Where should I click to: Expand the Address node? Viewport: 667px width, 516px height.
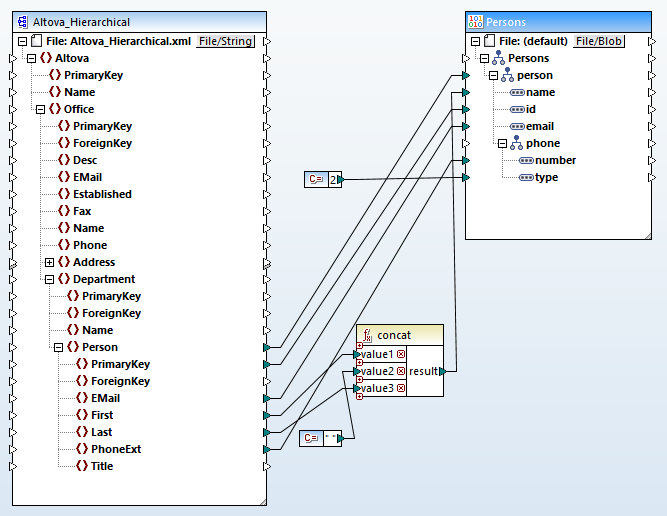coord(49,262)
